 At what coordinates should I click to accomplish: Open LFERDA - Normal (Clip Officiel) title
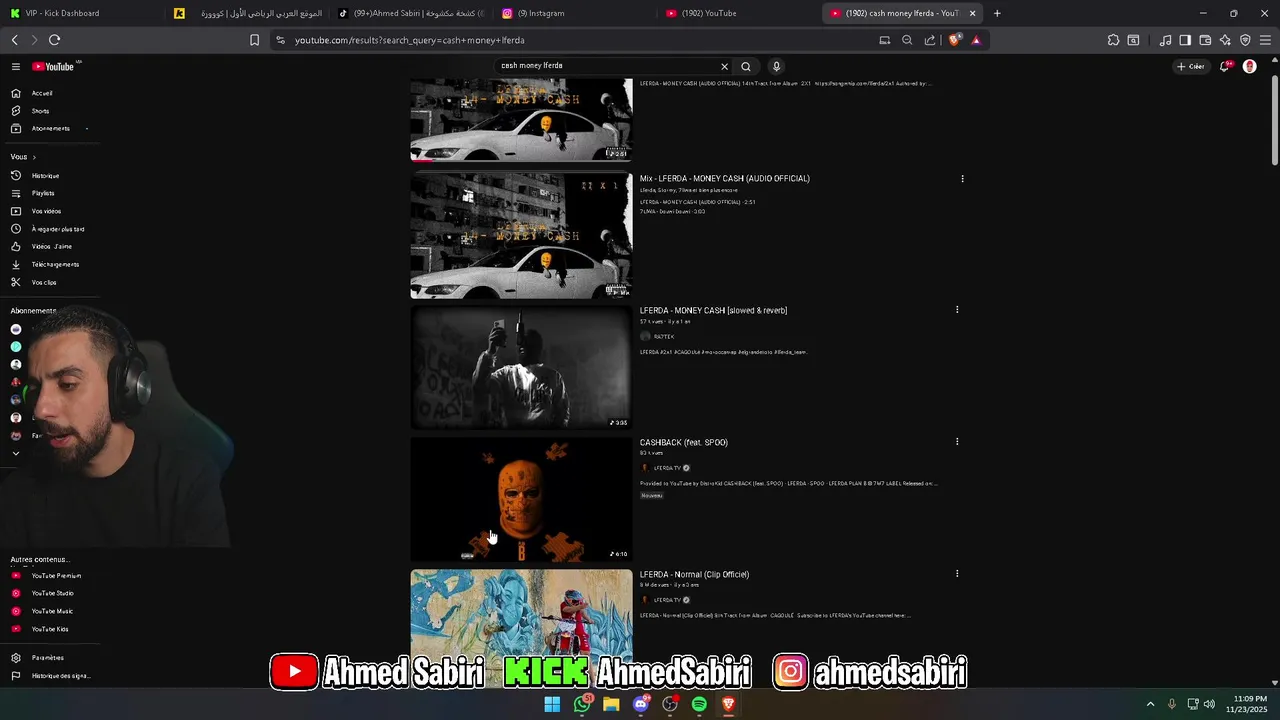pos(694,575)
